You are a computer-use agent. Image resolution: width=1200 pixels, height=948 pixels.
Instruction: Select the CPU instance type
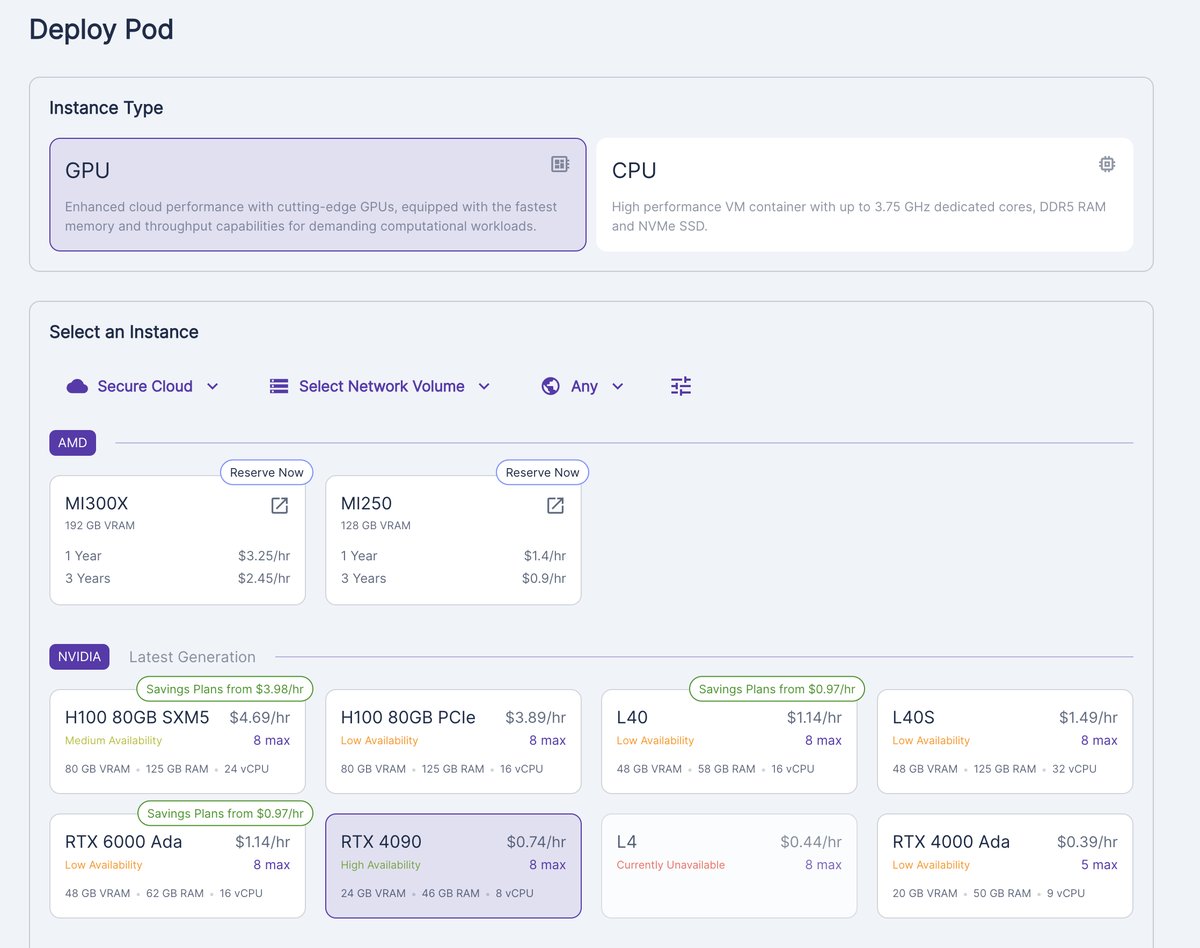click(x=864, y=194)
